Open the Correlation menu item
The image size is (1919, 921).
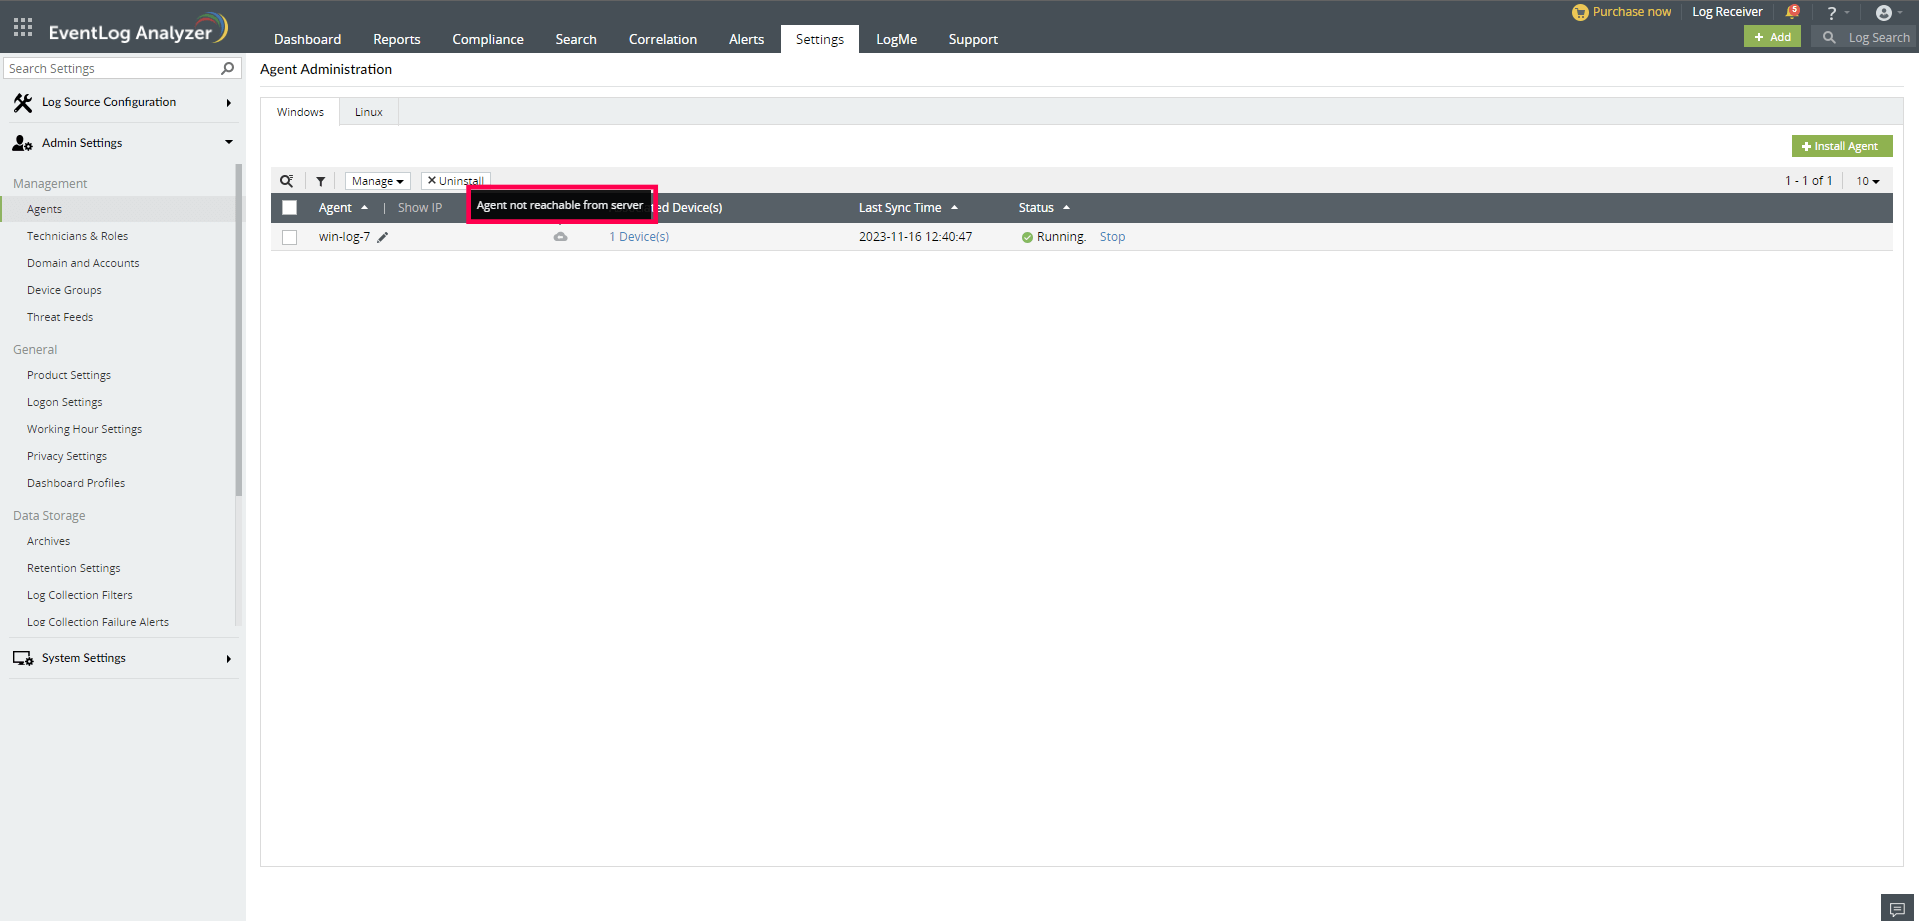pyautogui.click(x=662, y=39)
